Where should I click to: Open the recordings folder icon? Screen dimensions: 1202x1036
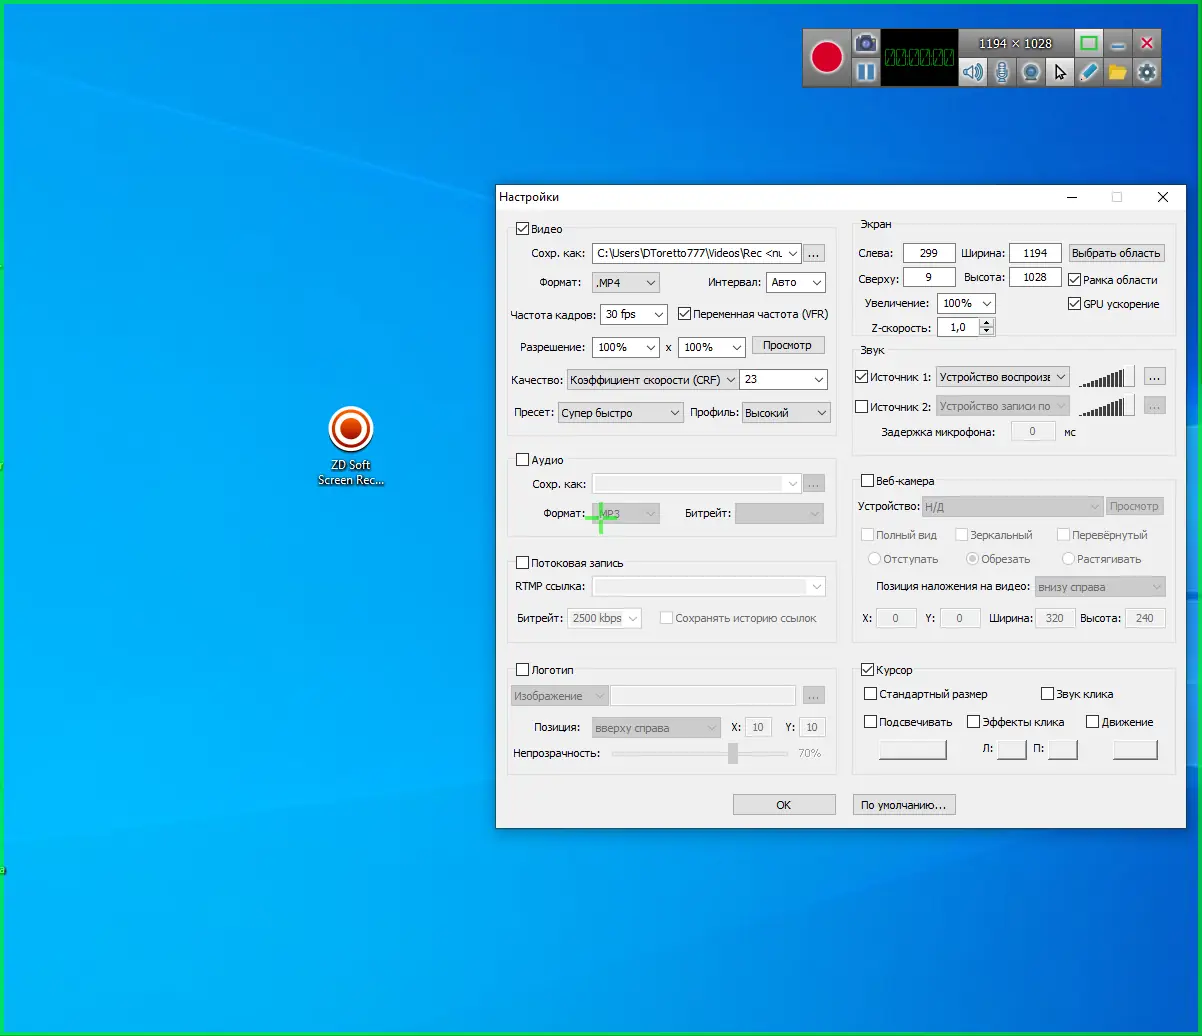1117,72
